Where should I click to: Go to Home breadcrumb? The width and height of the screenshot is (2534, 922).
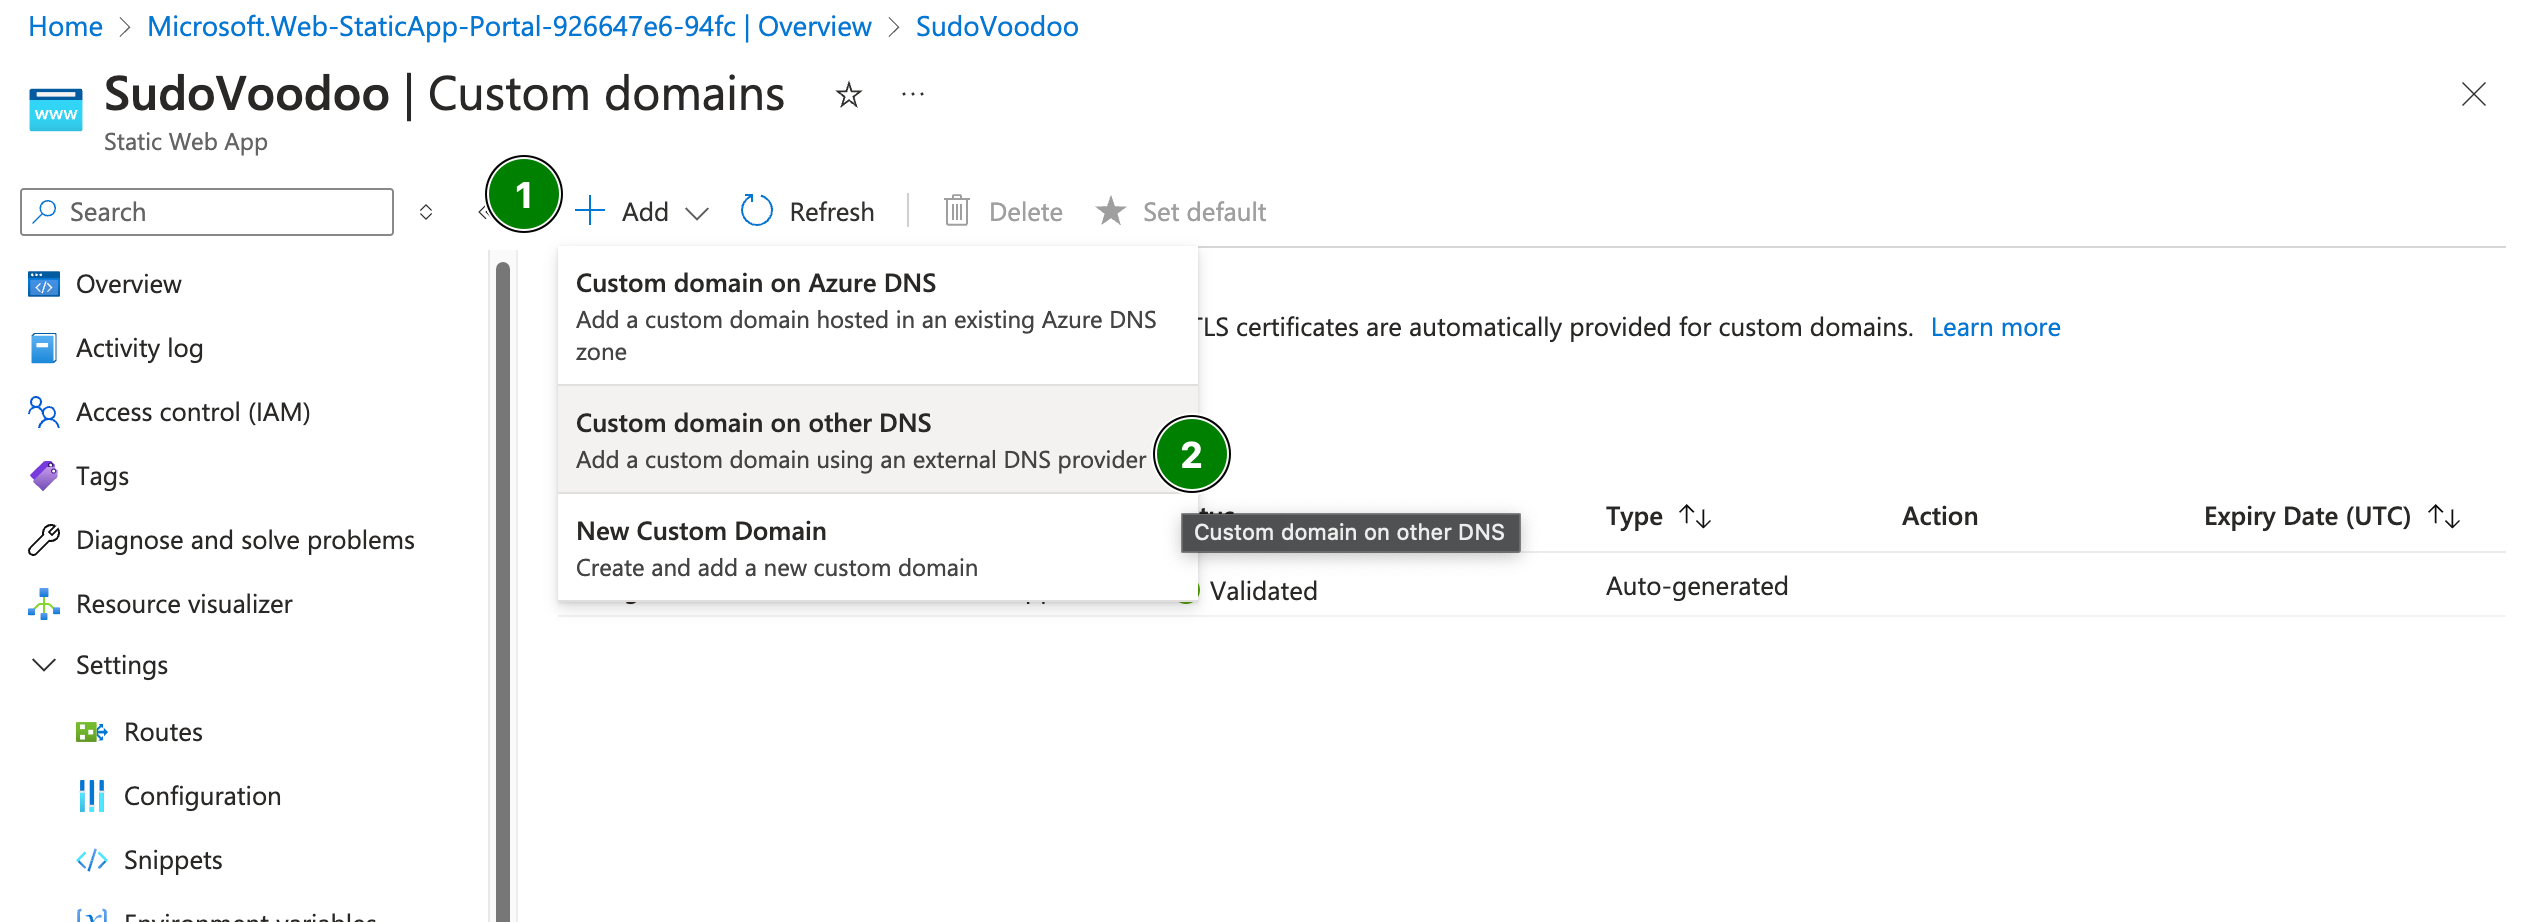pos(65,26)
